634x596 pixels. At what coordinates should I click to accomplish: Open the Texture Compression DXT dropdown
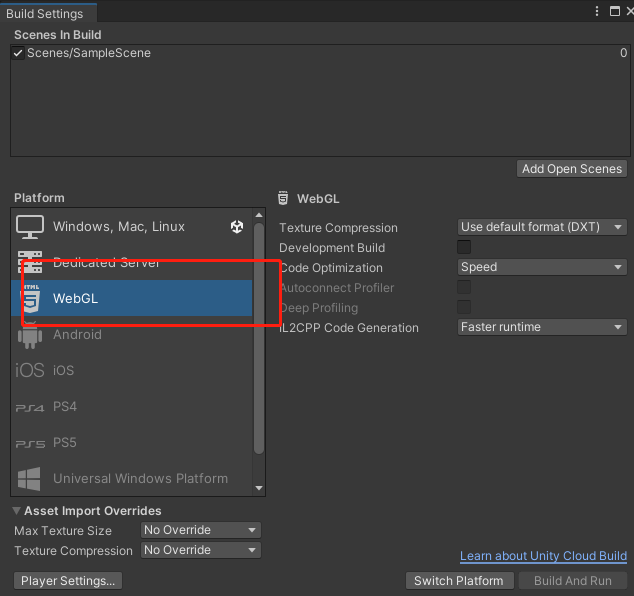tap(542, 227)
